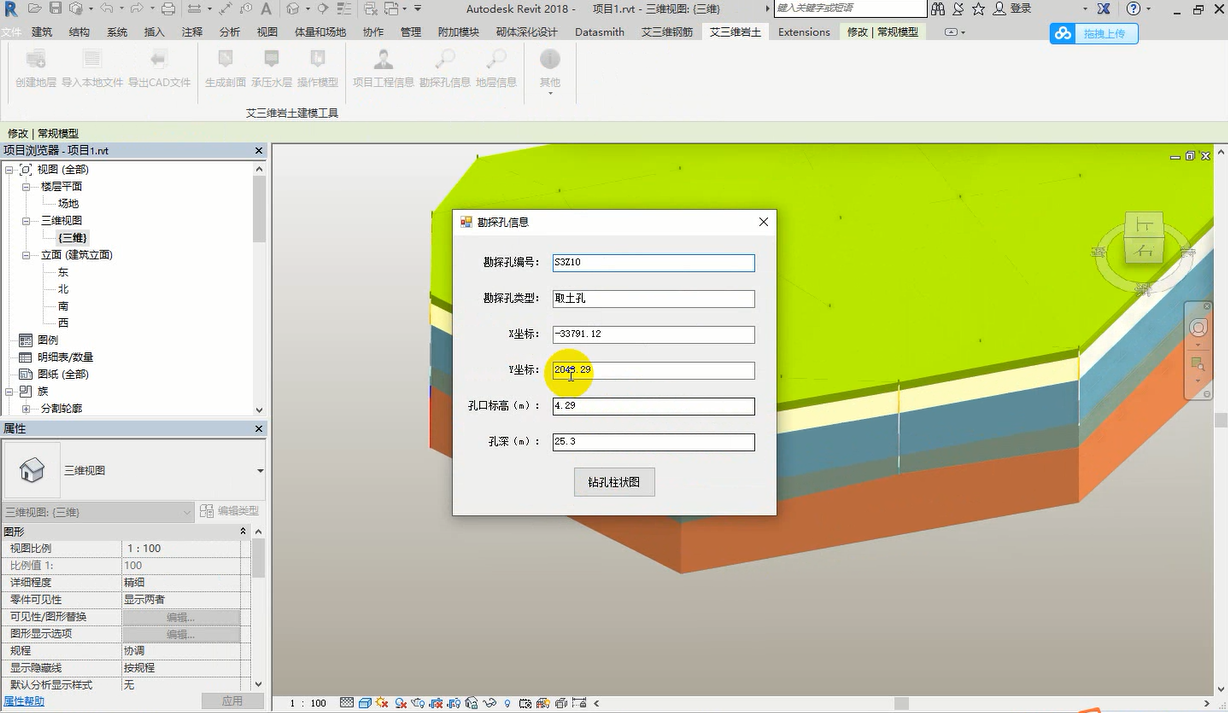Click the 钻孔柱状图 button
The width and height of the screenshot is (1228, 713).
[614, 482]
